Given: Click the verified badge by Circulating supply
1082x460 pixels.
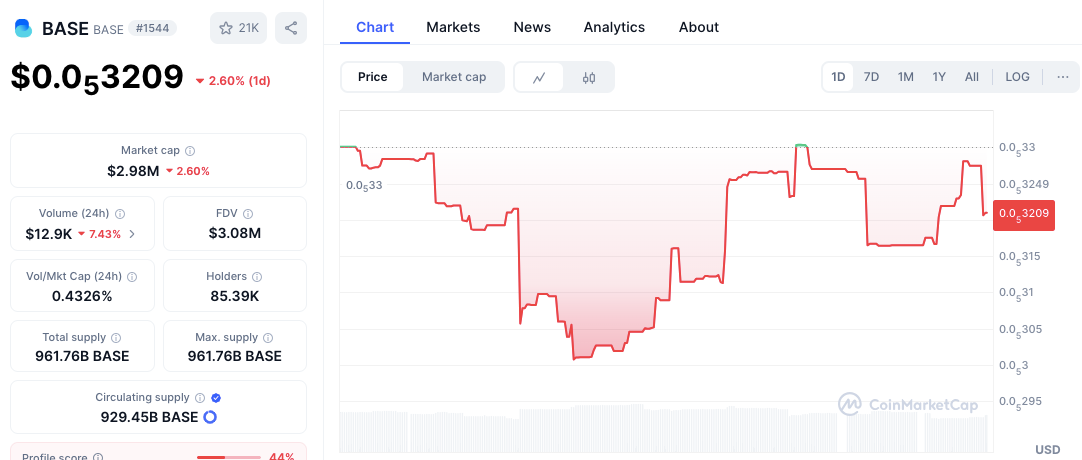Looking at the screenshot, I should (x=216, y=397).
